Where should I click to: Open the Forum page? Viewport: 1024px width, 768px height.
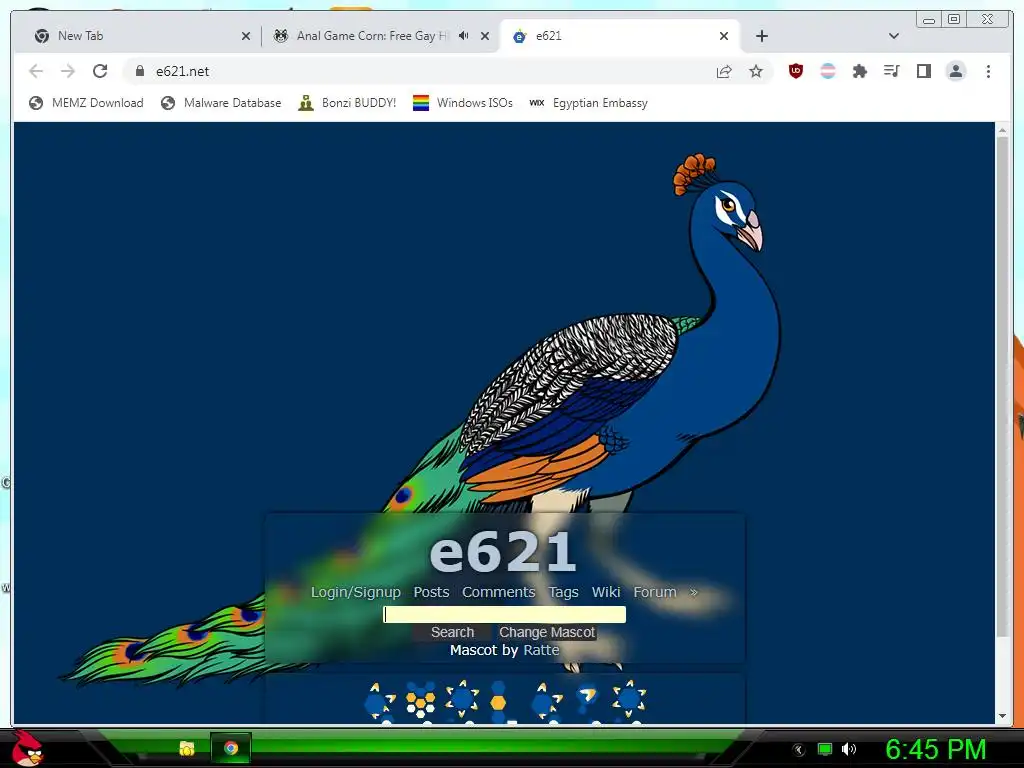(x=654, y=592)
